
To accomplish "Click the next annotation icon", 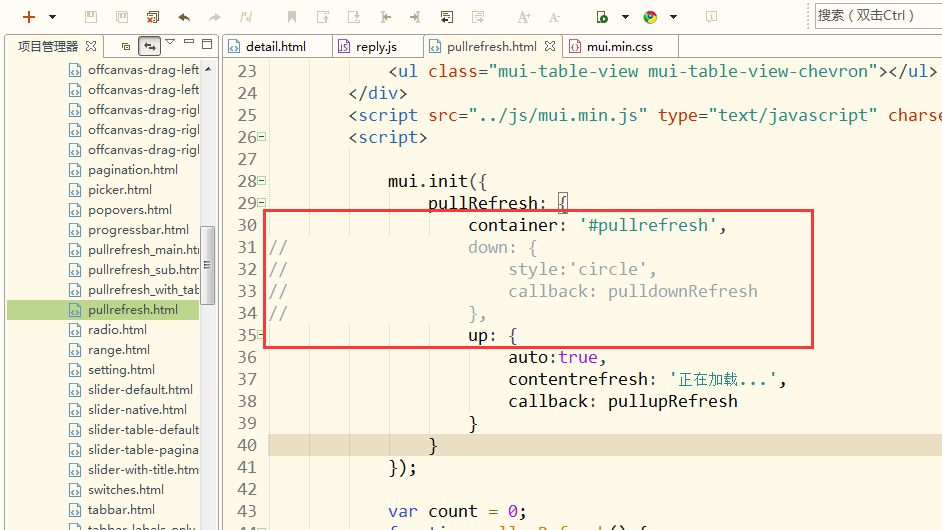I will pyautogui.click(x=354, y=17).
